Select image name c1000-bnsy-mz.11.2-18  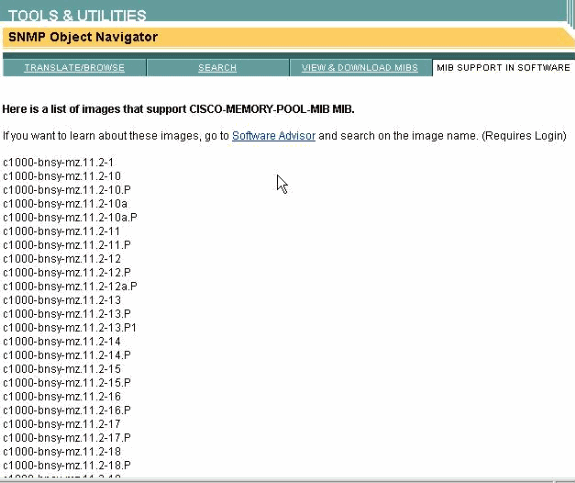click(x=62, y=451)
